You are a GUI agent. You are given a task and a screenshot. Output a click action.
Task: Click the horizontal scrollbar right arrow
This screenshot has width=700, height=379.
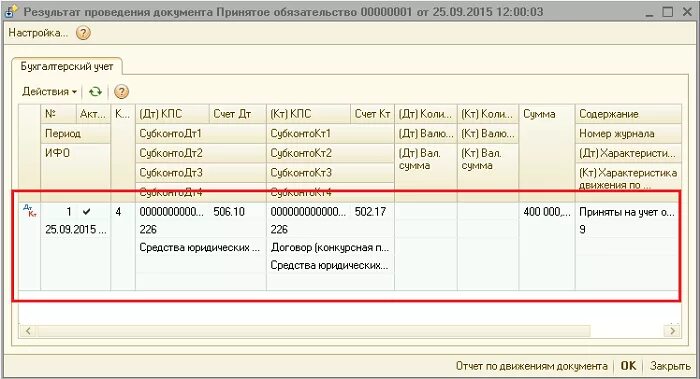[672, 331]
